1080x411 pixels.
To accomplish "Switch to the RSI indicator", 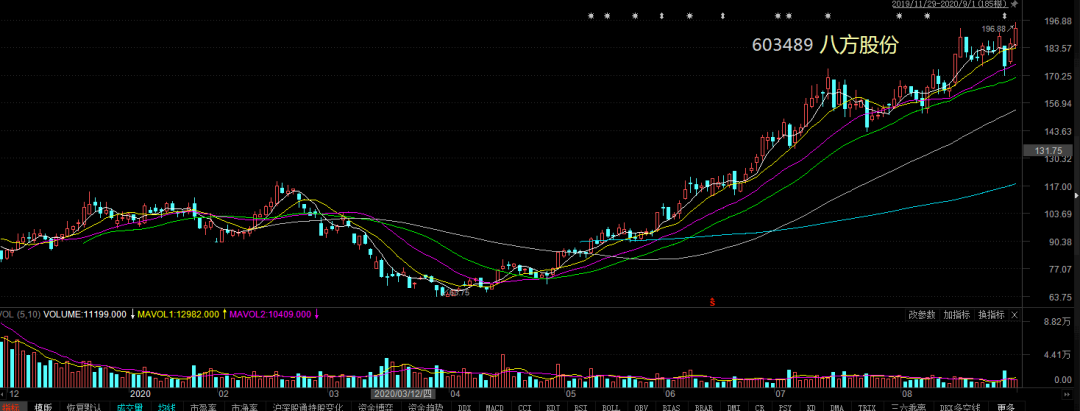I will tap(581, 407).
